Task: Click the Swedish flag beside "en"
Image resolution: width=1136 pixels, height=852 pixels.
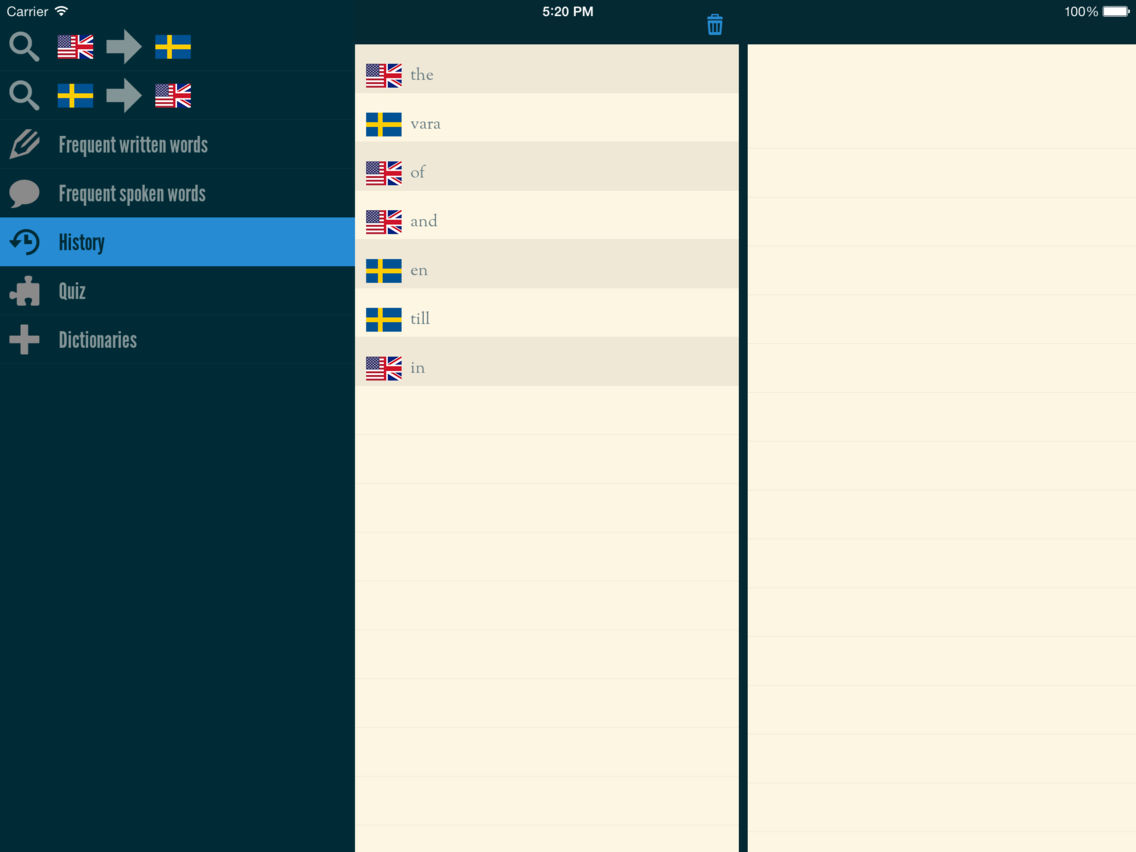Action: pyautogui.click(x=383, y=271)
